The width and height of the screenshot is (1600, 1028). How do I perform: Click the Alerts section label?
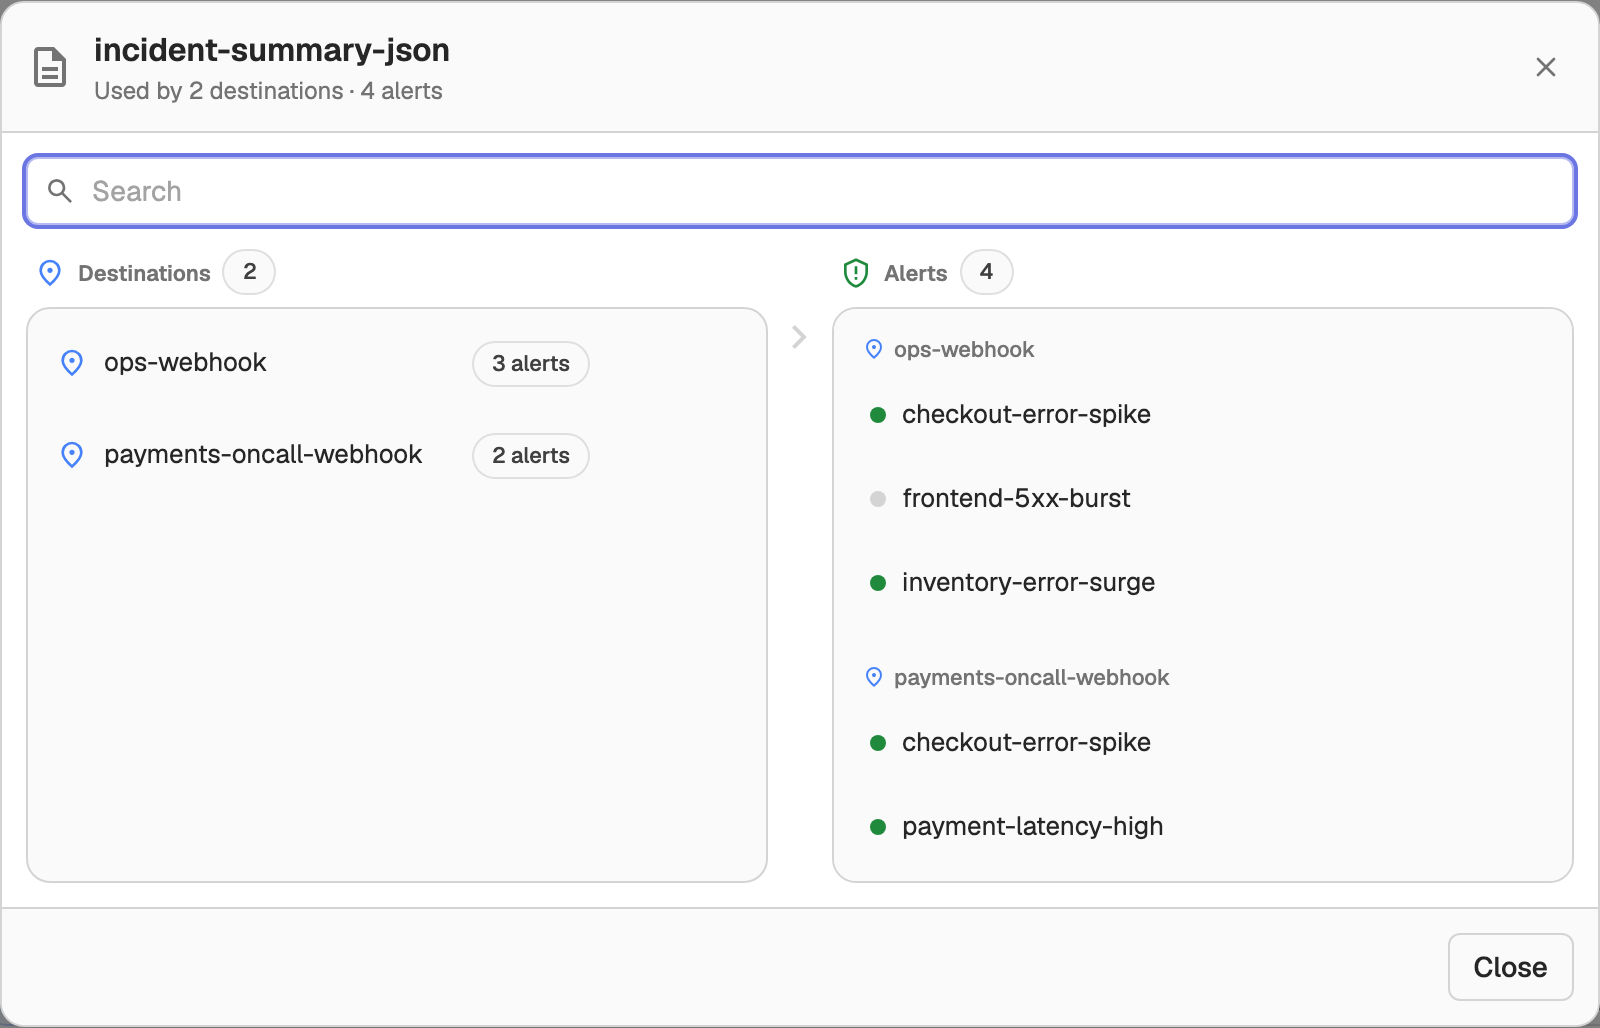click(915, 273)
